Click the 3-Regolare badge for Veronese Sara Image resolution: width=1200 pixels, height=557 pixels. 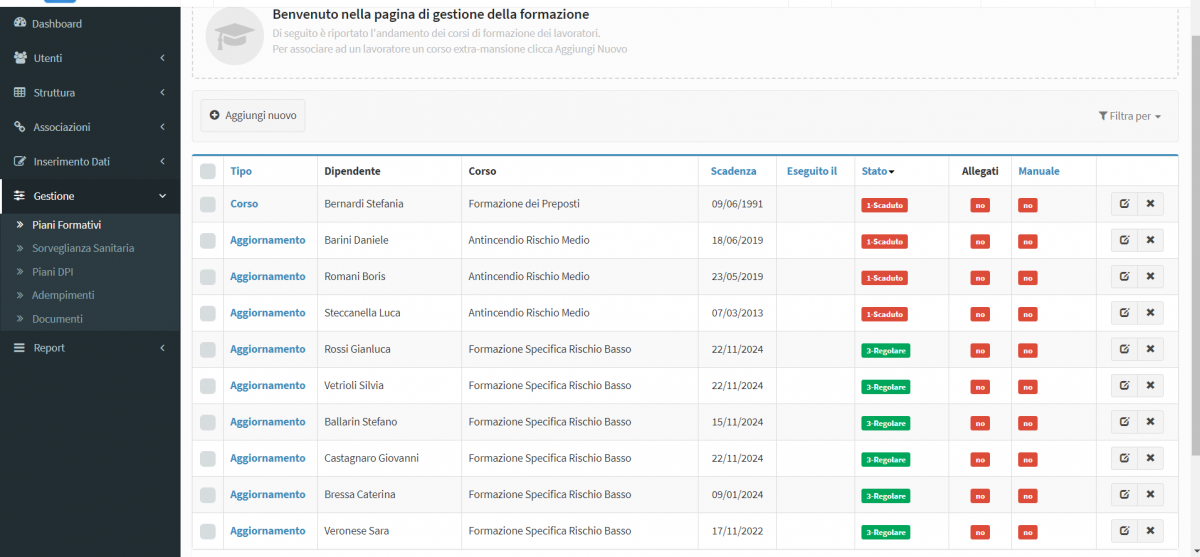coord(886,532)
